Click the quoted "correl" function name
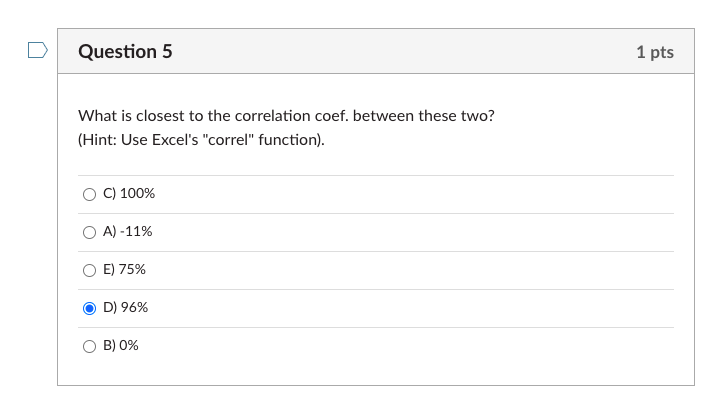This screenshot has width=721, height=411. [231, 140]
